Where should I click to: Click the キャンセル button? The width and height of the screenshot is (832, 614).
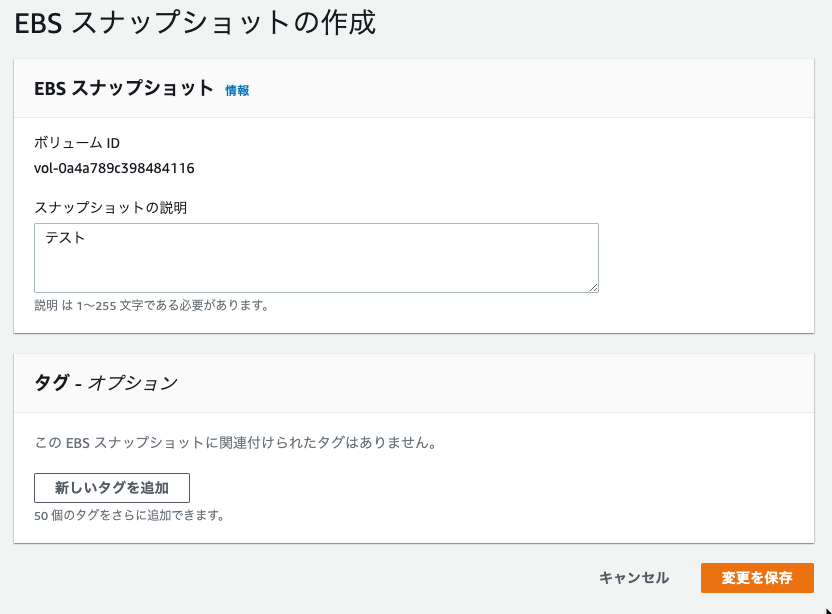634,577
